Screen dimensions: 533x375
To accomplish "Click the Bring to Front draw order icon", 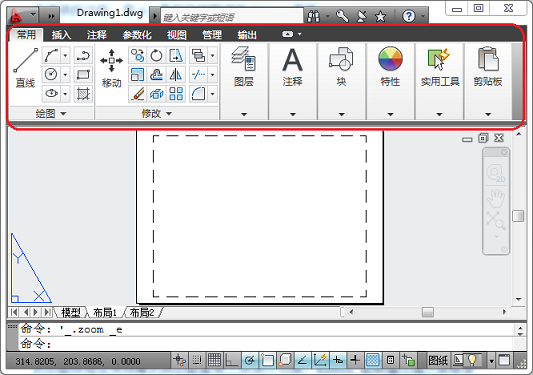I will (198, 55).
